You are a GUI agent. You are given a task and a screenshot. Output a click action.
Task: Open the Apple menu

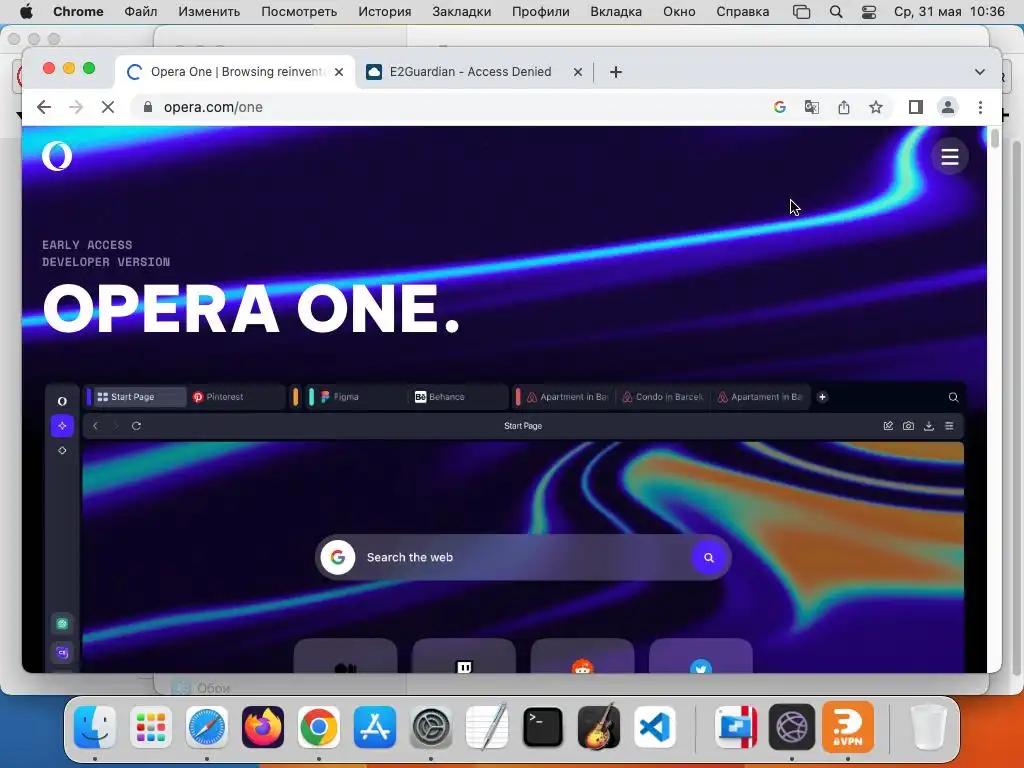[x=27, y=12]
